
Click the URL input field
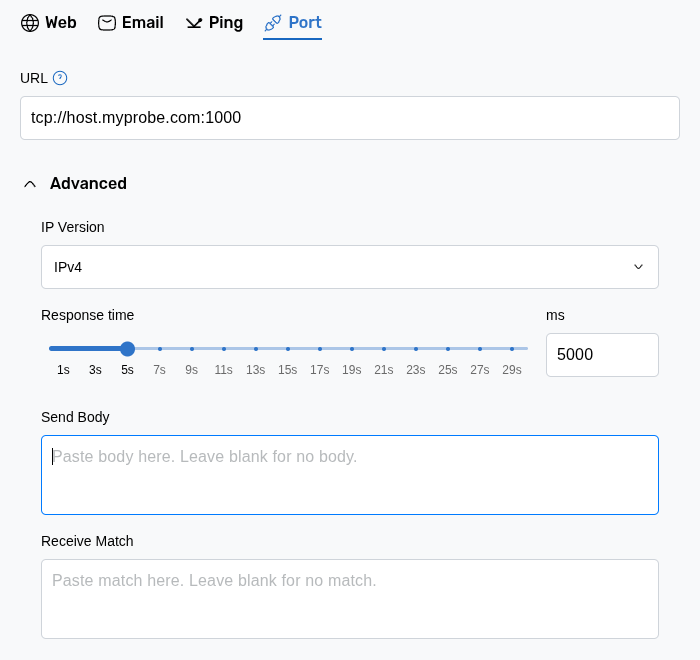pyautogui.click(x=350, y=118)
